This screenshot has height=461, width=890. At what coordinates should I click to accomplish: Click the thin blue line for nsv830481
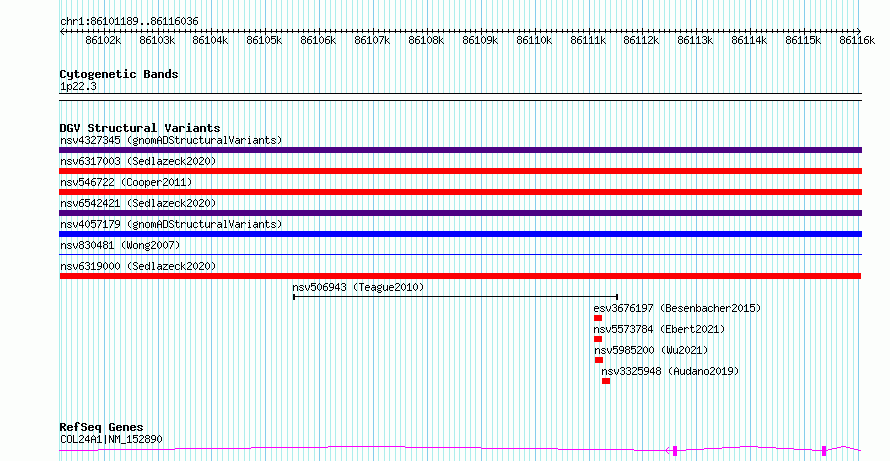(x=460, y=254)
